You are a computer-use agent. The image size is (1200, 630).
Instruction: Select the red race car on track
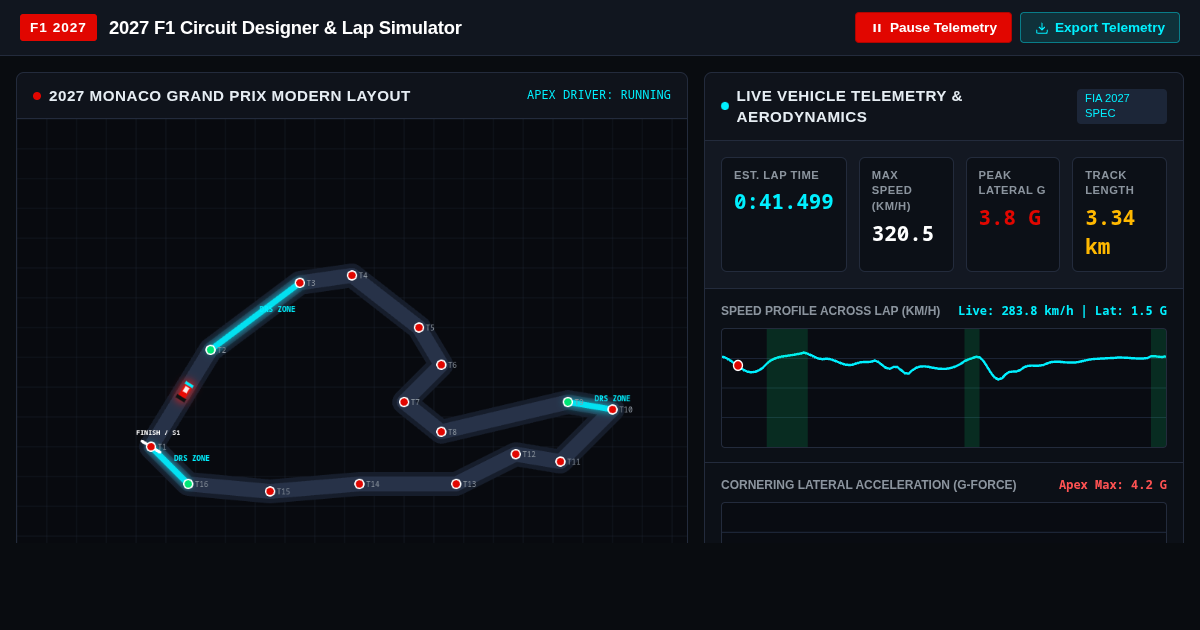[x=185, y=391]
